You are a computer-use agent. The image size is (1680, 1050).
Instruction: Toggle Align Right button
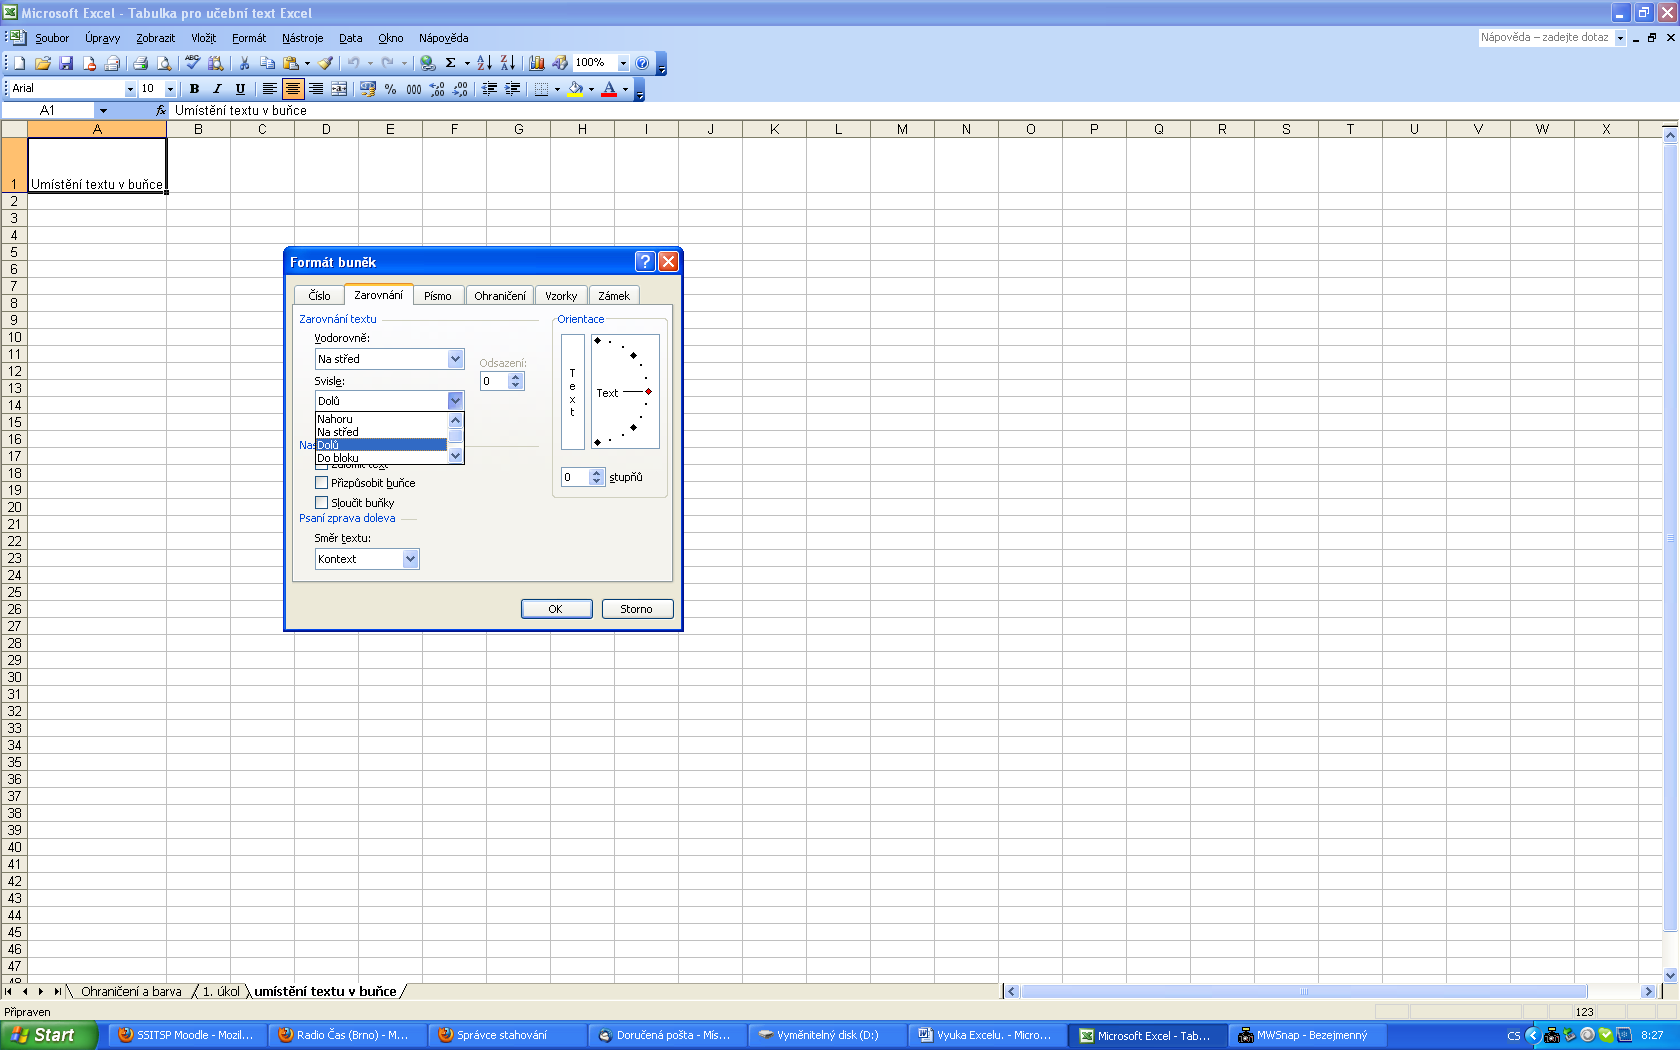click(x=316, y=89)
